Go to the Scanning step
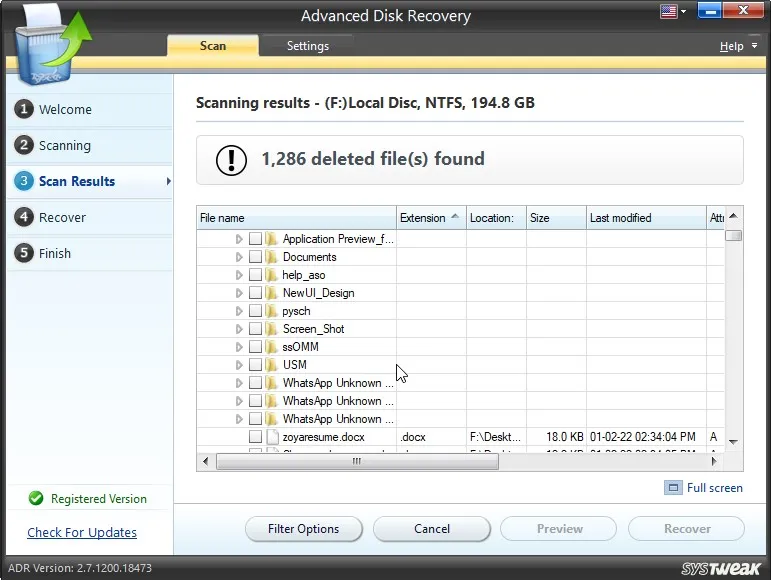The height and width of the screenshot is (580, 771). [90, 145]
